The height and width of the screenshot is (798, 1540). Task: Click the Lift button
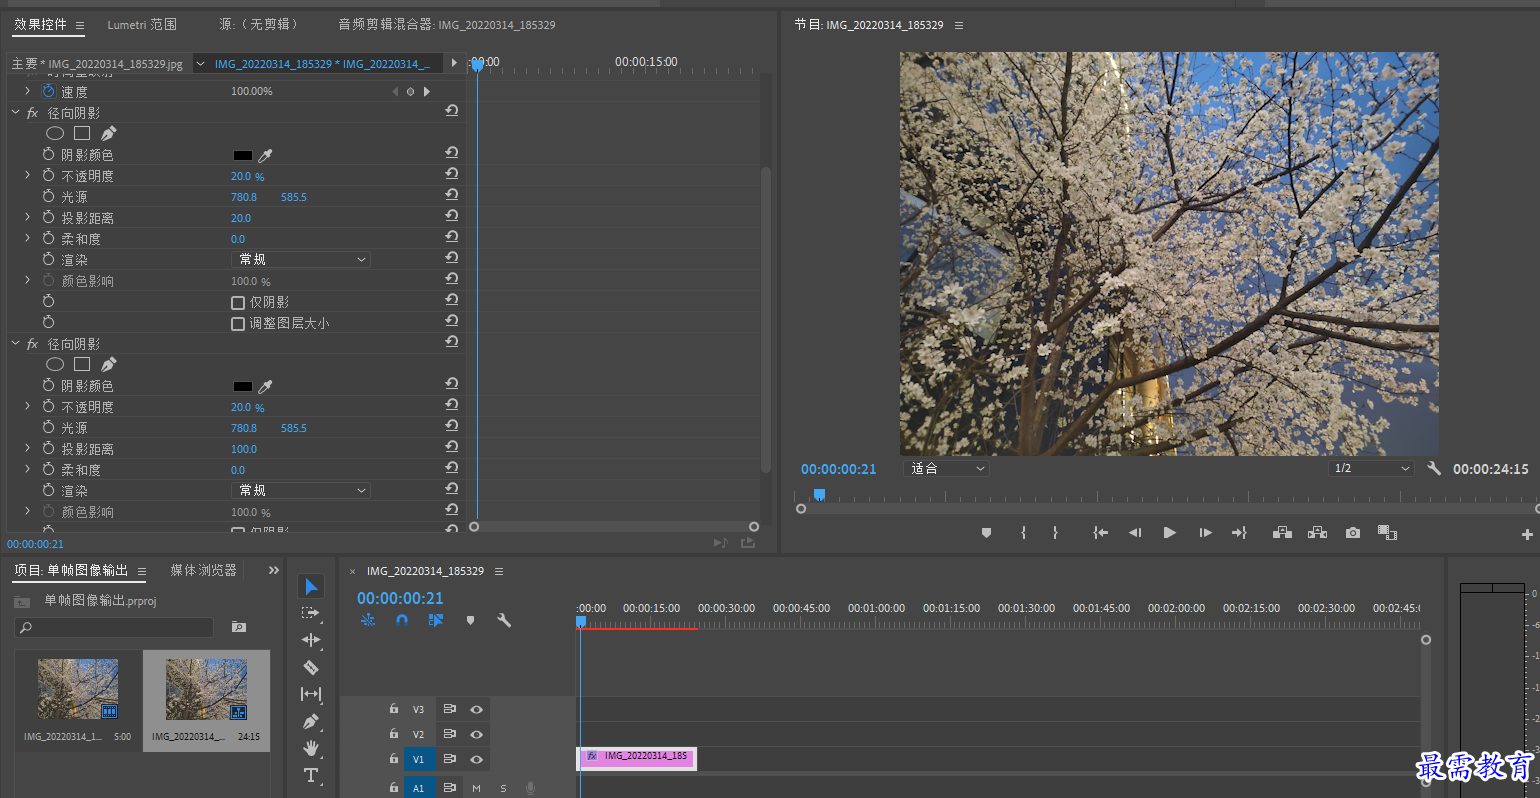tap(1282, 533)
